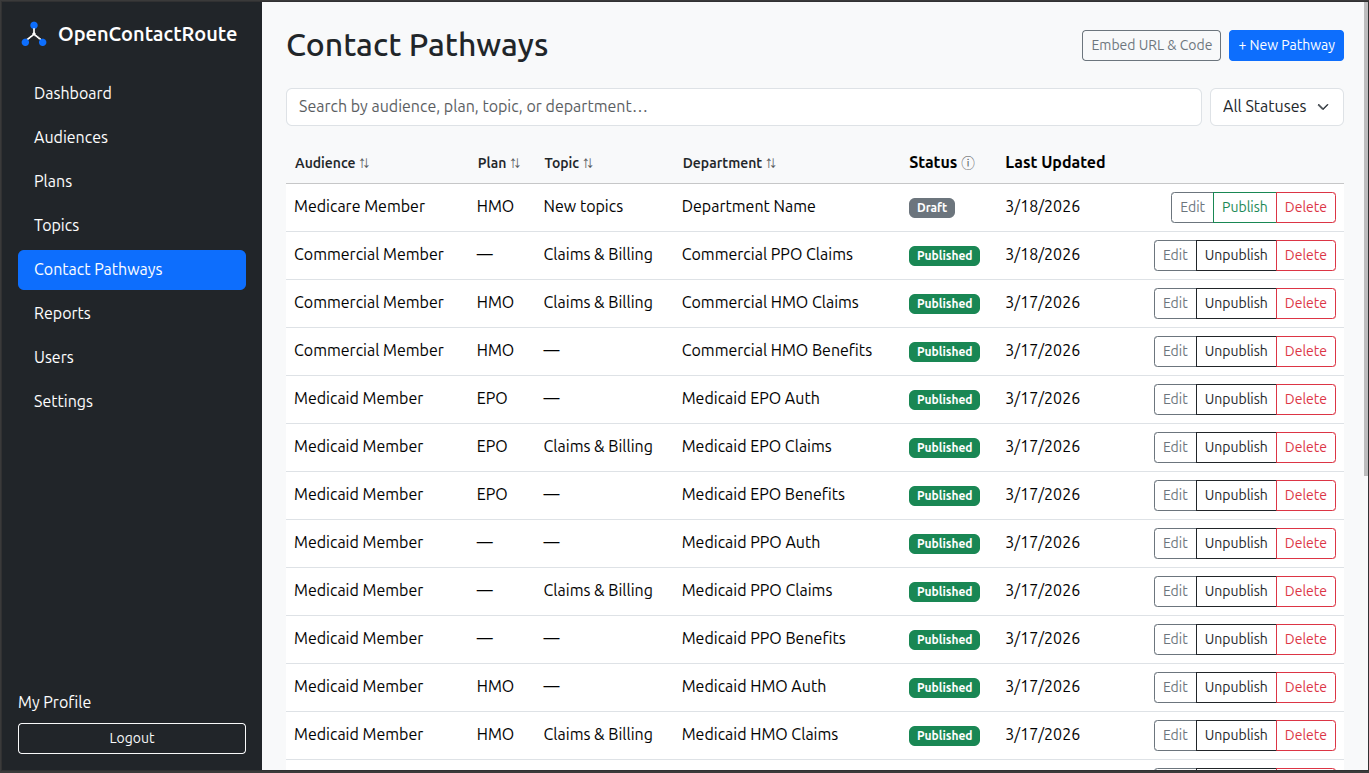
Task: Click the OpenContactRoute logo icon
Action: tap(33, 33)
